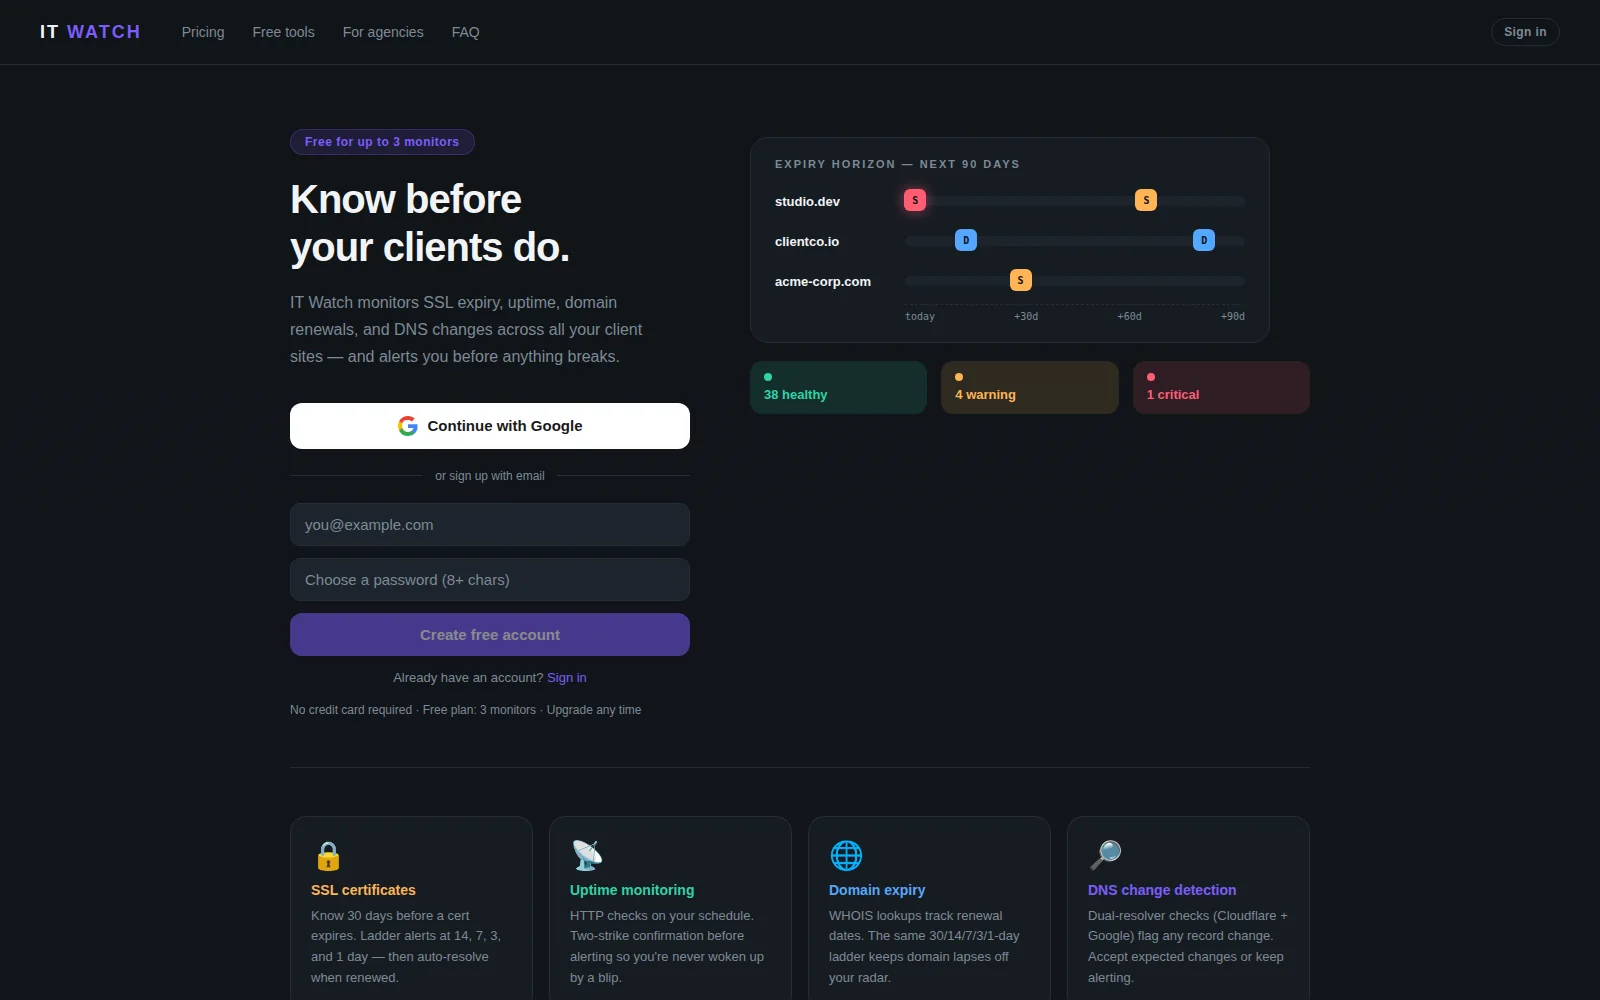Select the red S marker on studio.dev

click(915, 200)
